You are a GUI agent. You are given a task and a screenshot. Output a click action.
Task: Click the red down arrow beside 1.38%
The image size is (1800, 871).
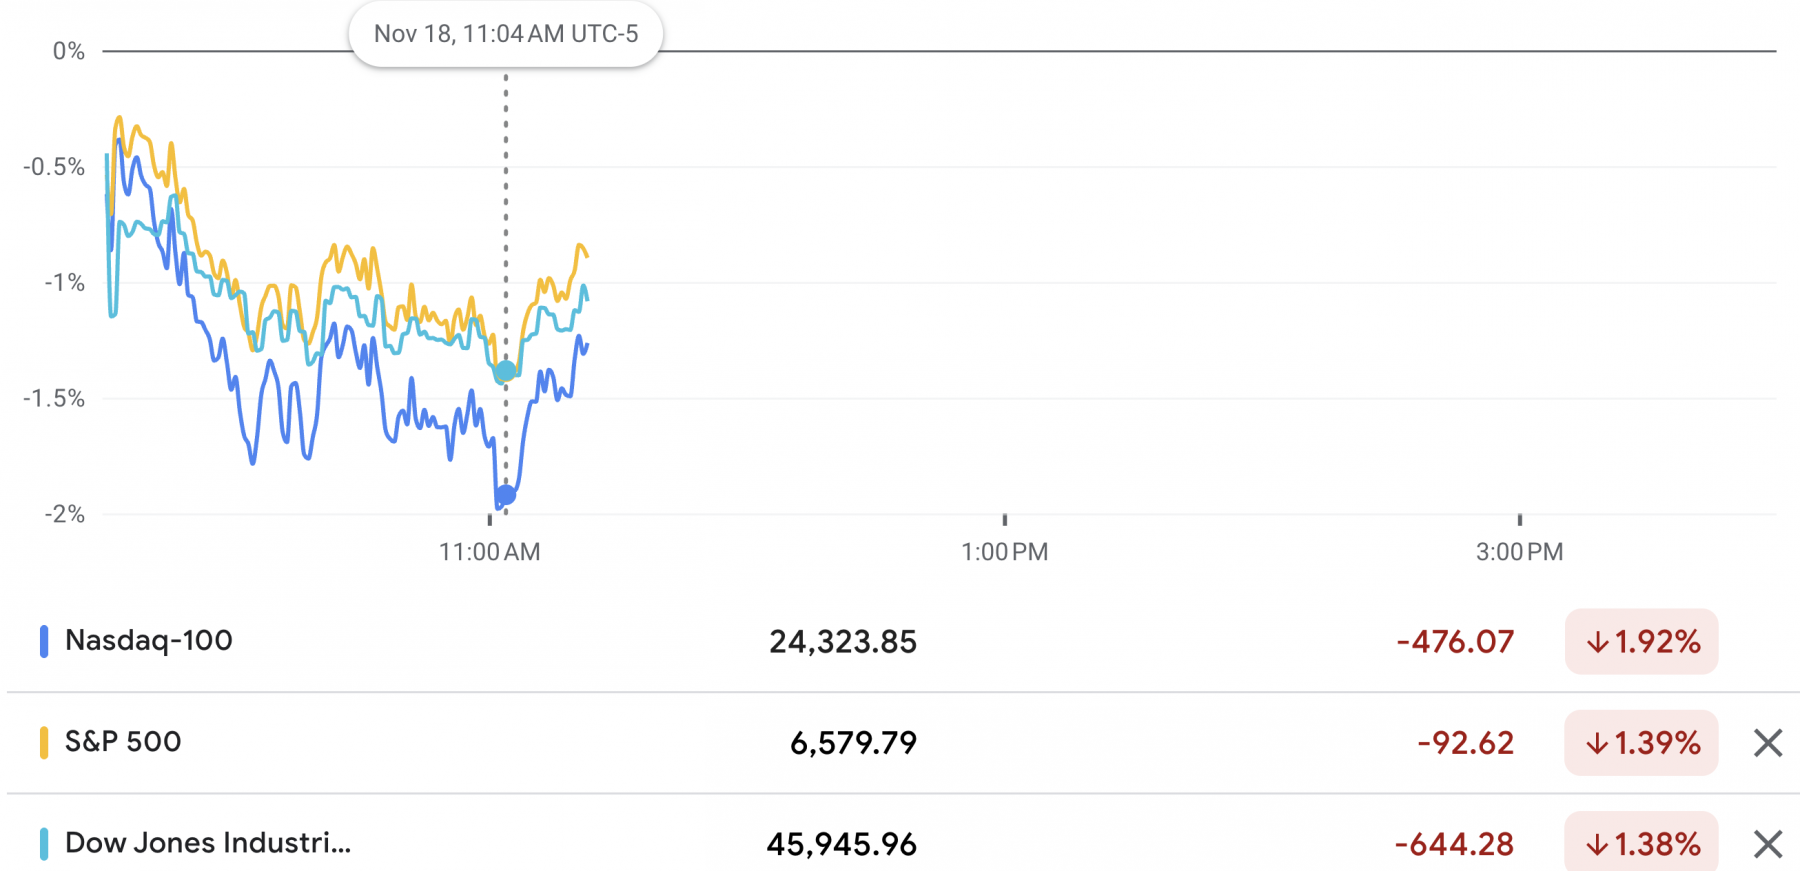1596,843
